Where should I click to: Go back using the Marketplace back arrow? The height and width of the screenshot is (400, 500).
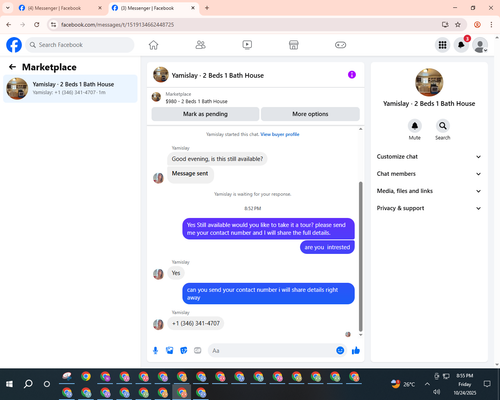click(x=12, y=67)
